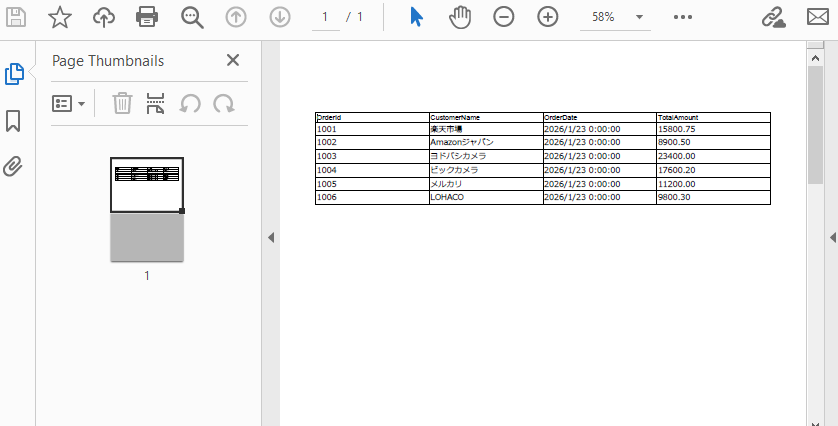838x426 pixels.
Task: Click the amount 8900.50
Action: coord(674,142)
